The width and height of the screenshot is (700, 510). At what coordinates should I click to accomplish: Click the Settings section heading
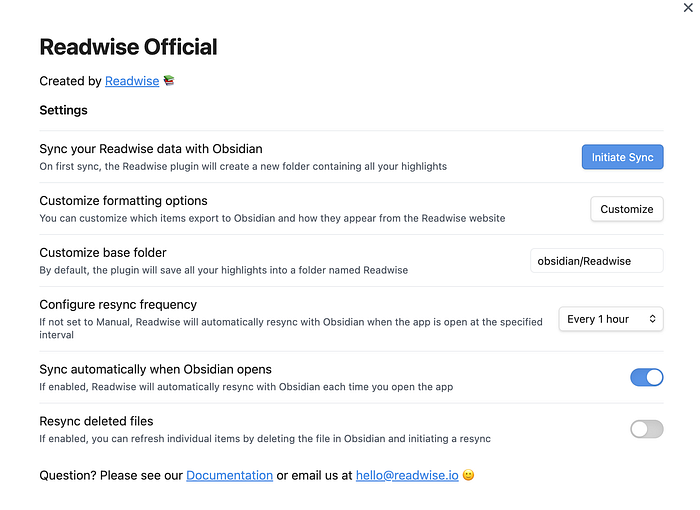tap(63, 110)
